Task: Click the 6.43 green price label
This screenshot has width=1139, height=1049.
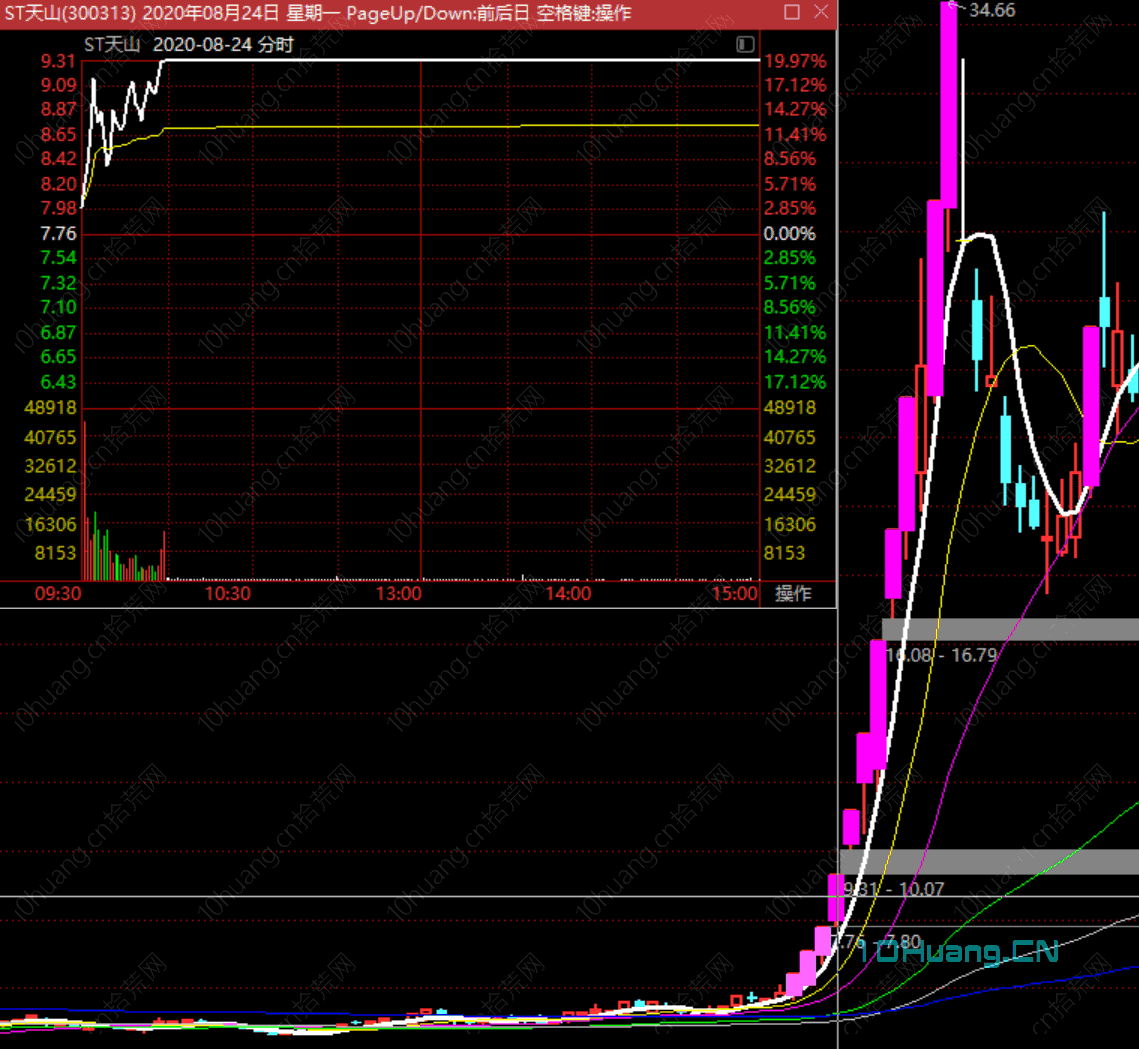Action: [58, 381]
